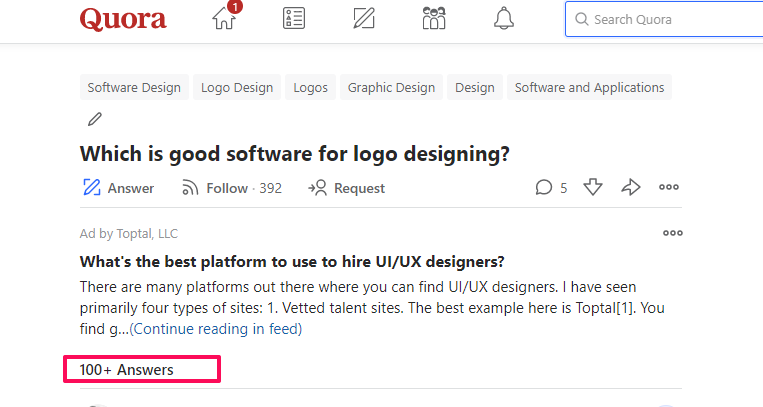Open question's more options menu
This screenshot has height=407, width=763.
point(669,187)
